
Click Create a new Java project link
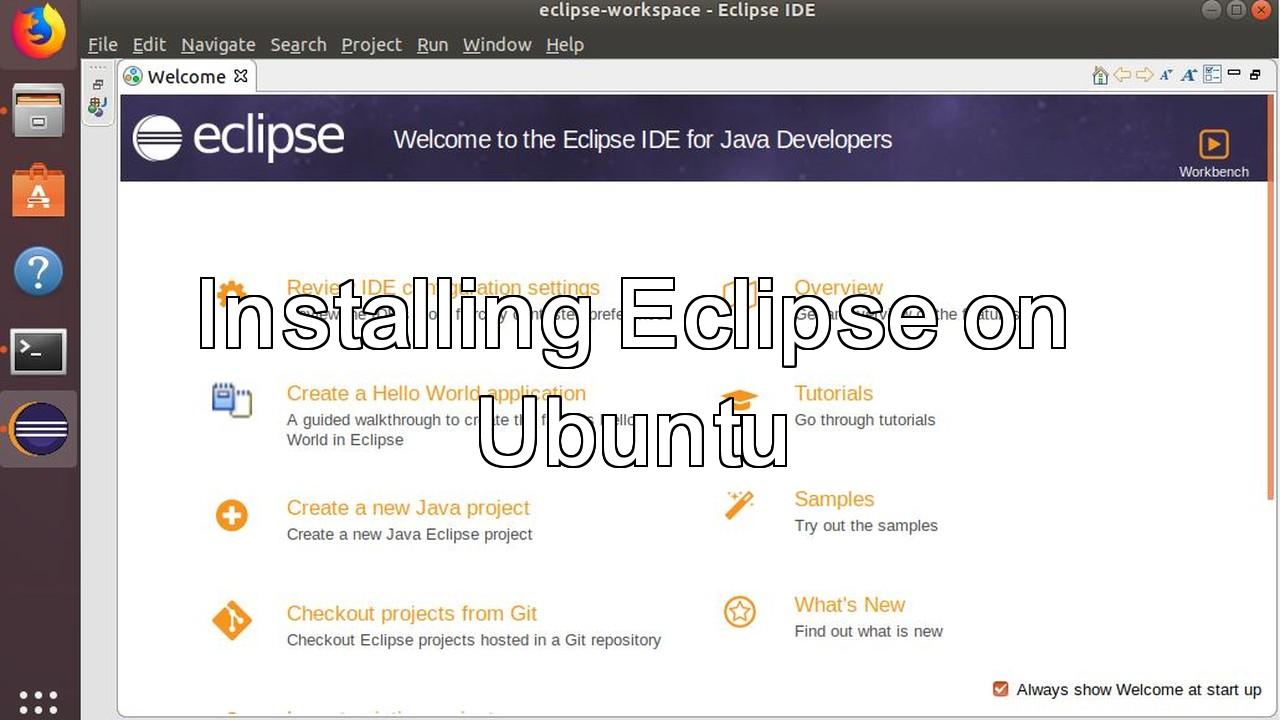(x=408, y=508)
